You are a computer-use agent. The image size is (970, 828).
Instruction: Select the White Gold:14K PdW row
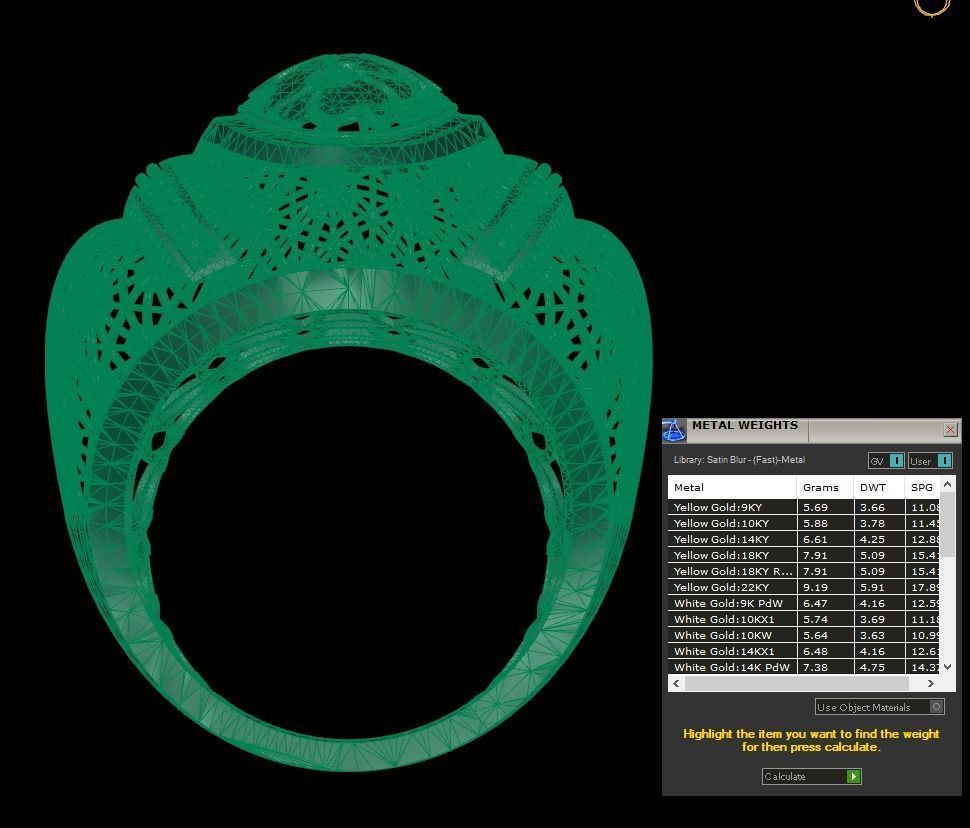click(804, 667)
